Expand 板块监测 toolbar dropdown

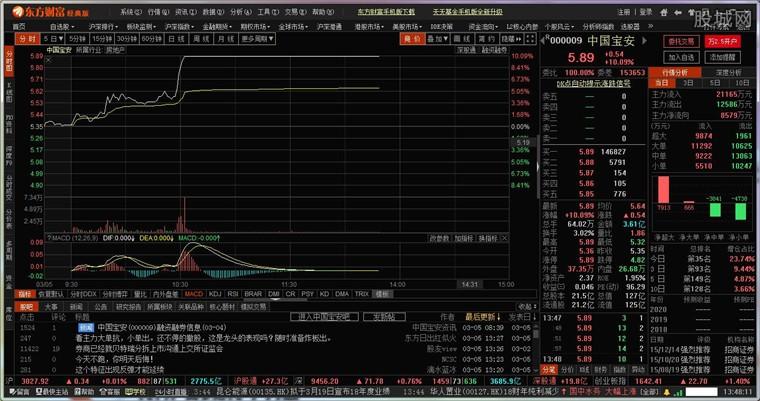[142, 27]
